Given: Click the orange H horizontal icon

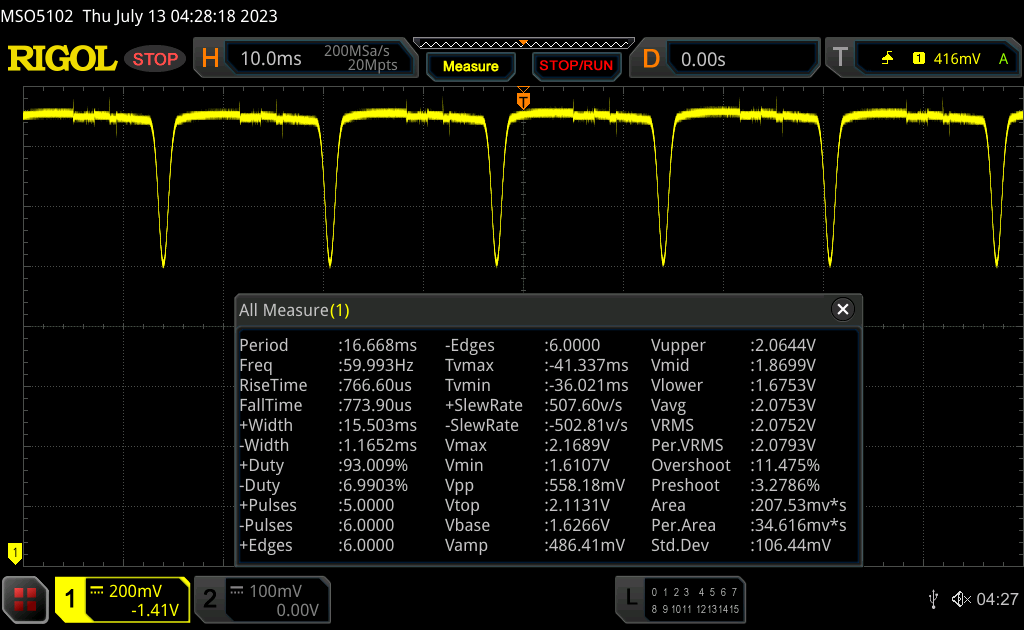Looking at the screenshot, I should [x=210, y=59].
